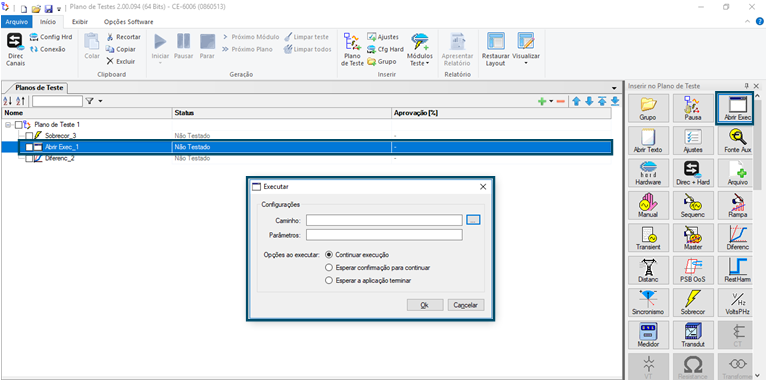This screenshot has width=768, height=381.
Task: Insert the Manual test module
Action: tap(648, 205)
